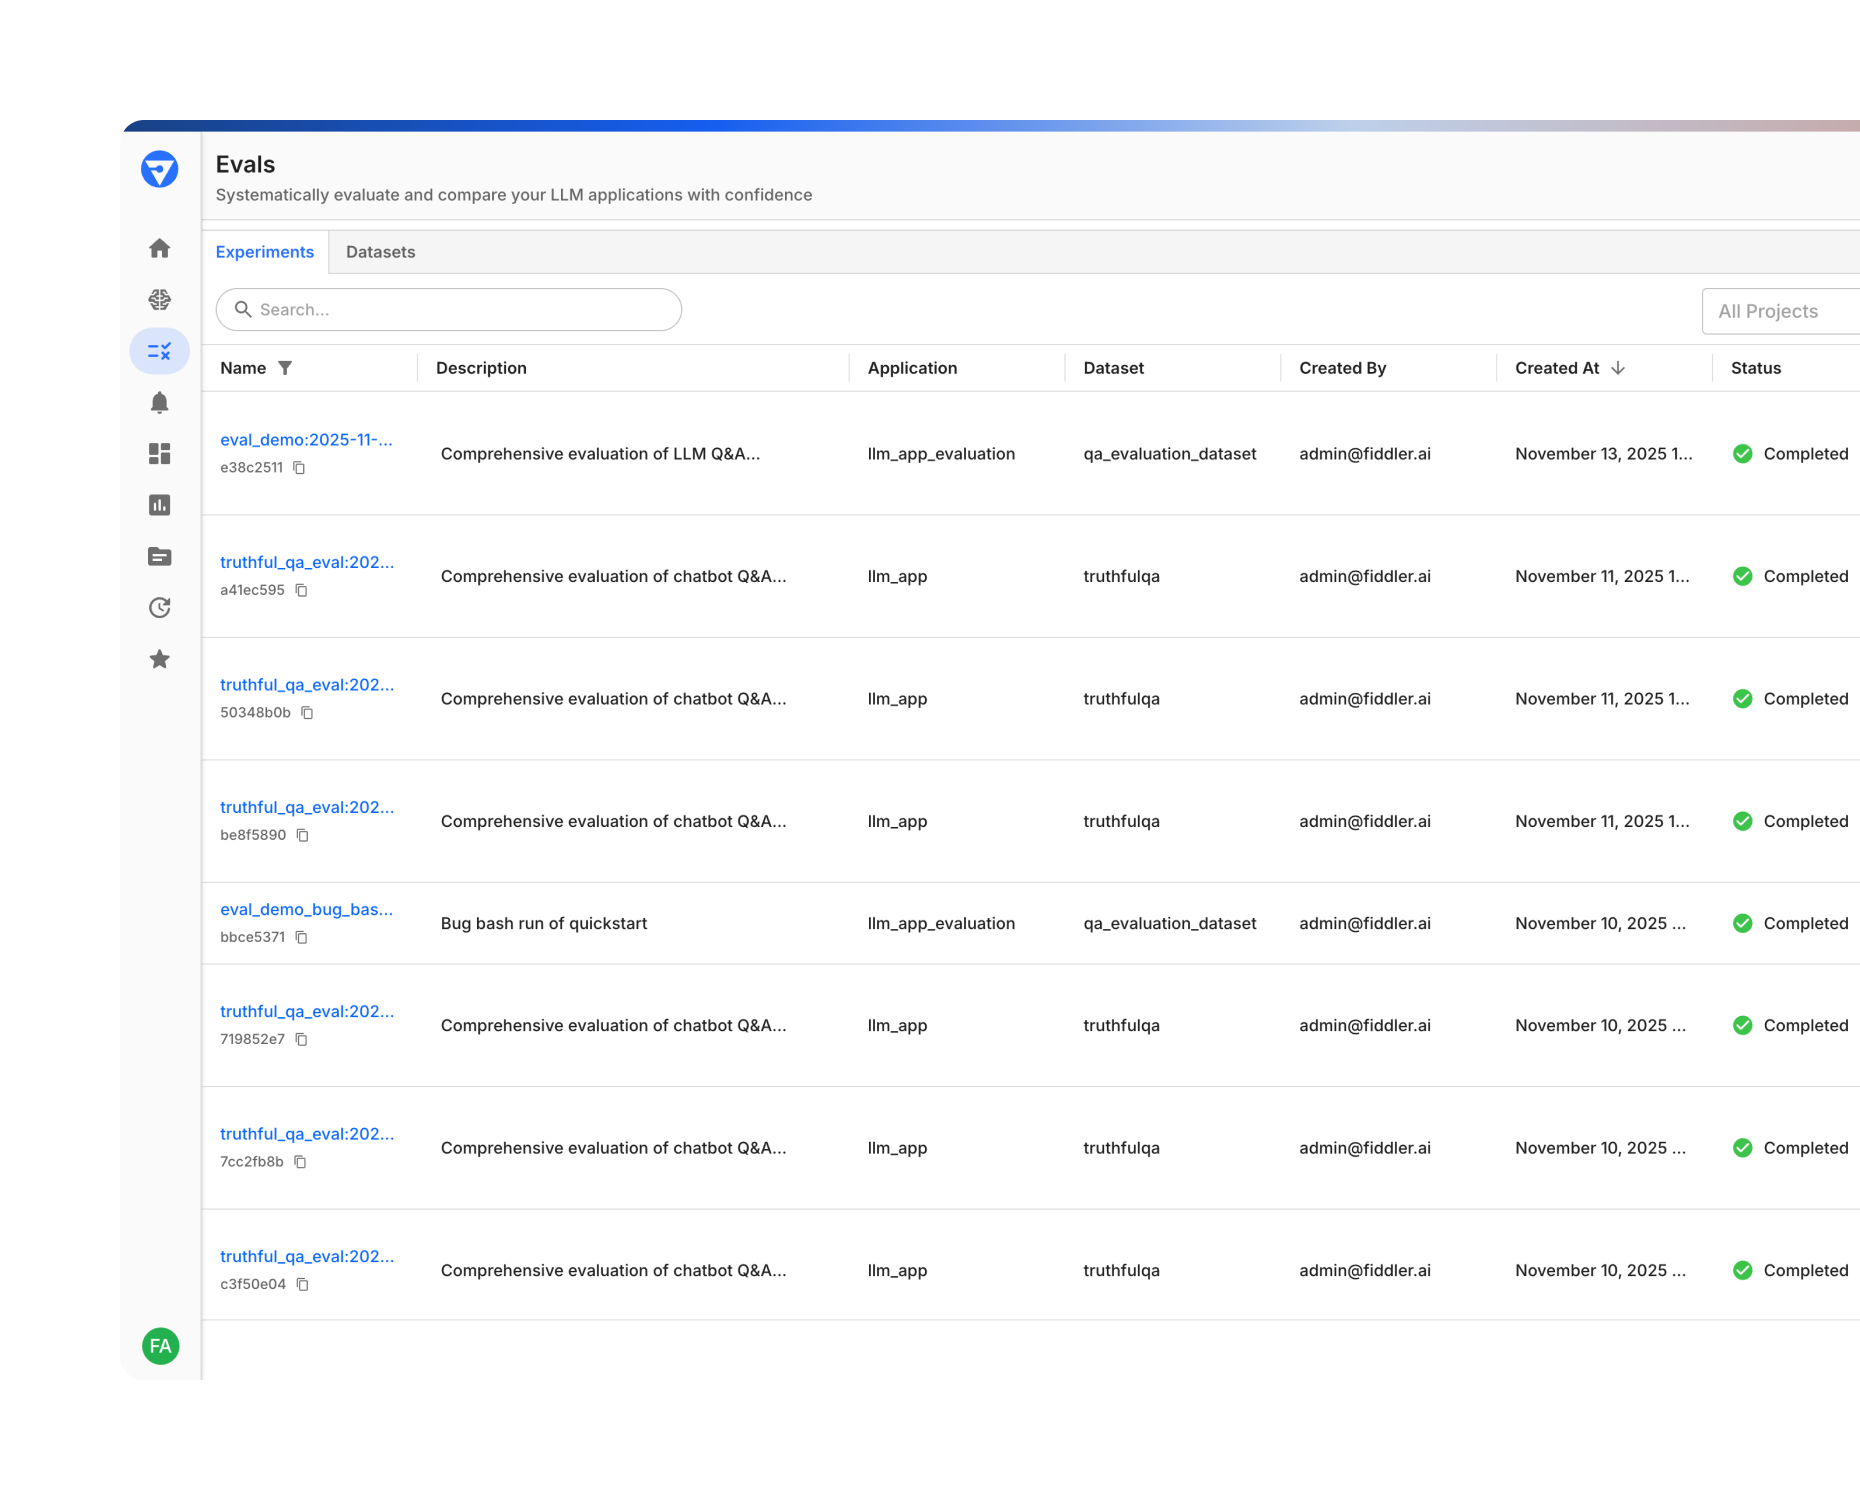Open the history clock icon in sidebar
The width and height of the screenshot is (1860, 1500).
click(160, 608)
